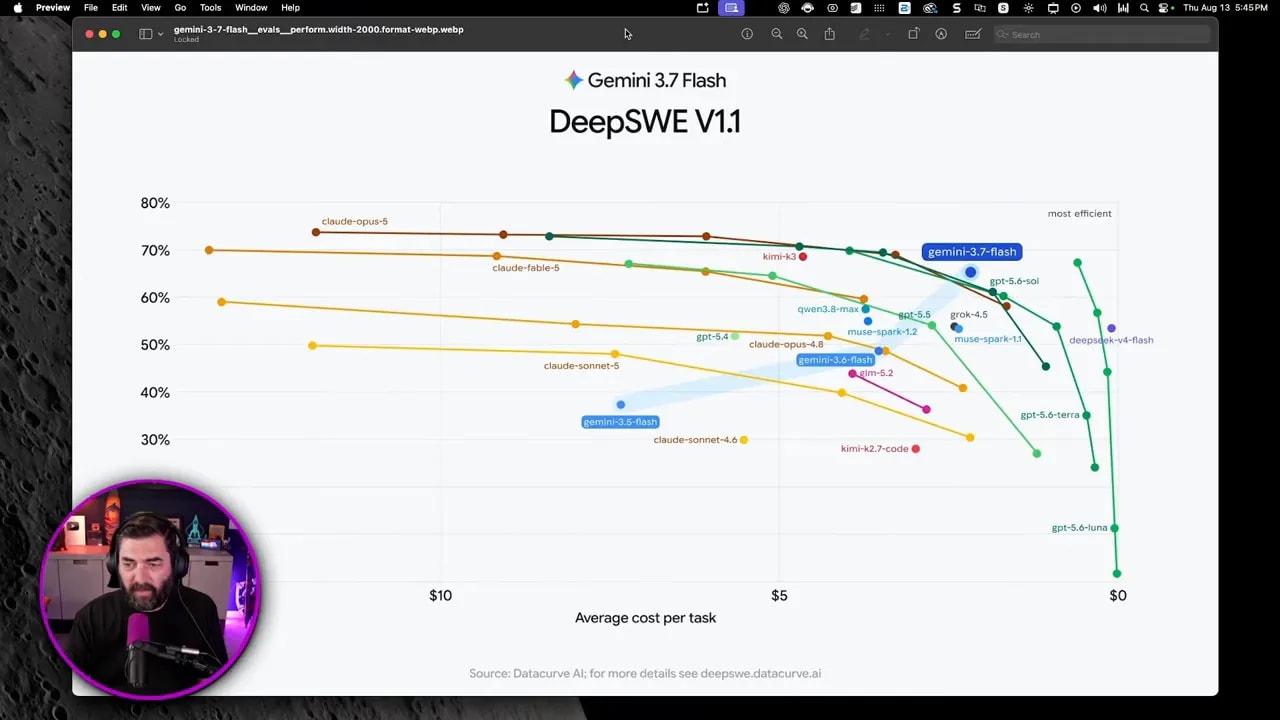Expand the sidebar view options chevron

click(160, 34)
